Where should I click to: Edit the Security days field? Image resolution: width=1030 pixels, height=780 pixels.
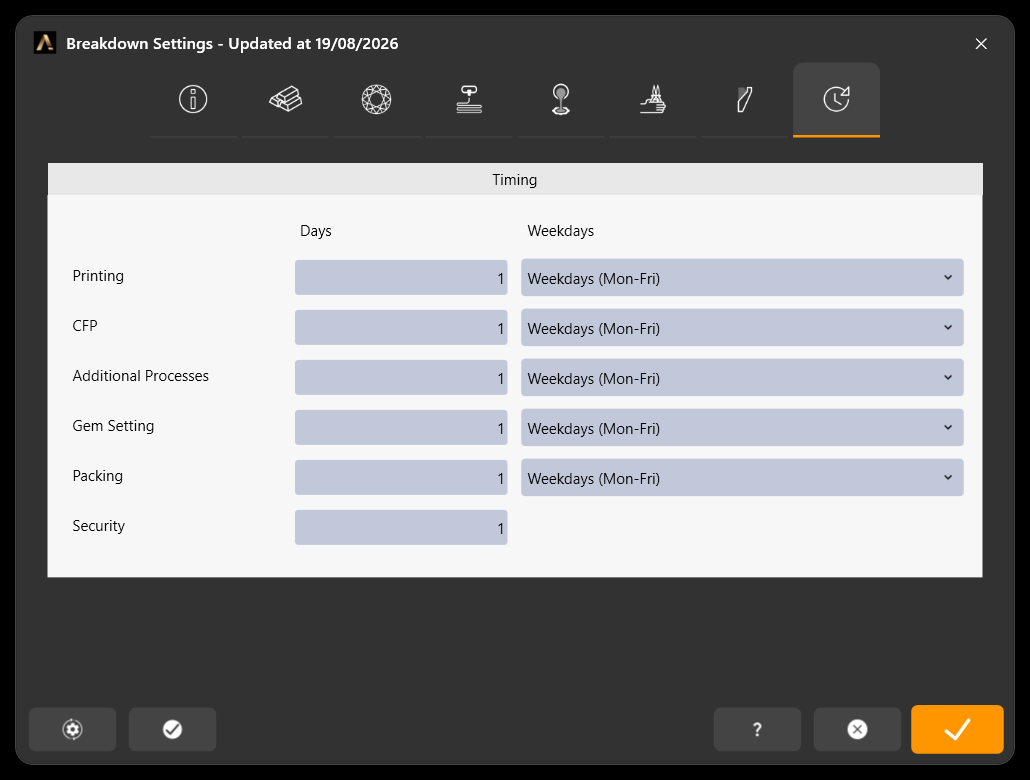point(401,528)
